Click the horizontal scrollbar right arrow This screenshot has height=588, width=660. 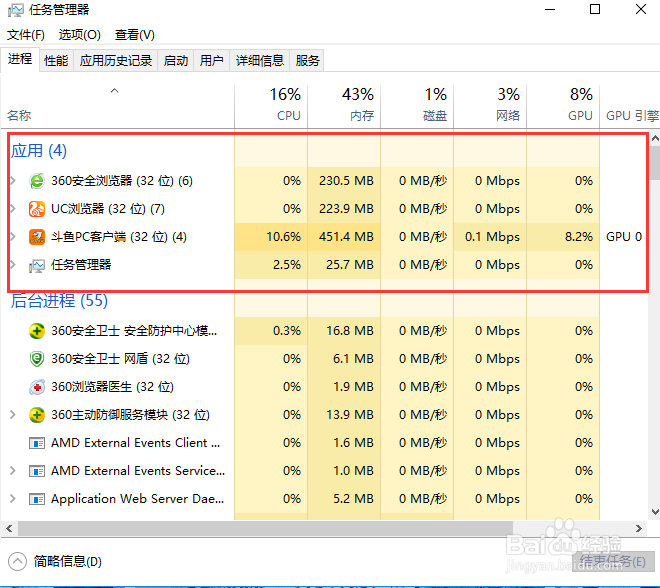[x=639, y=528]
